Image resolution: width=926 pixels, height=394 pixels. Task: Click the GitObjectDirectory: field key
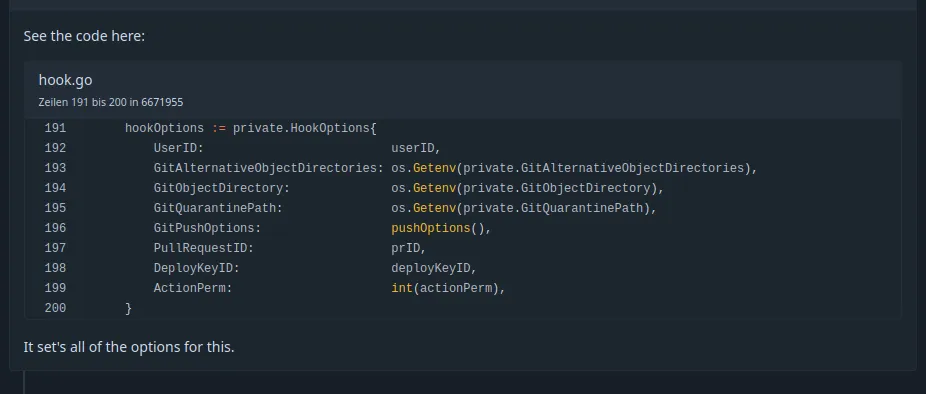(222, 188)
